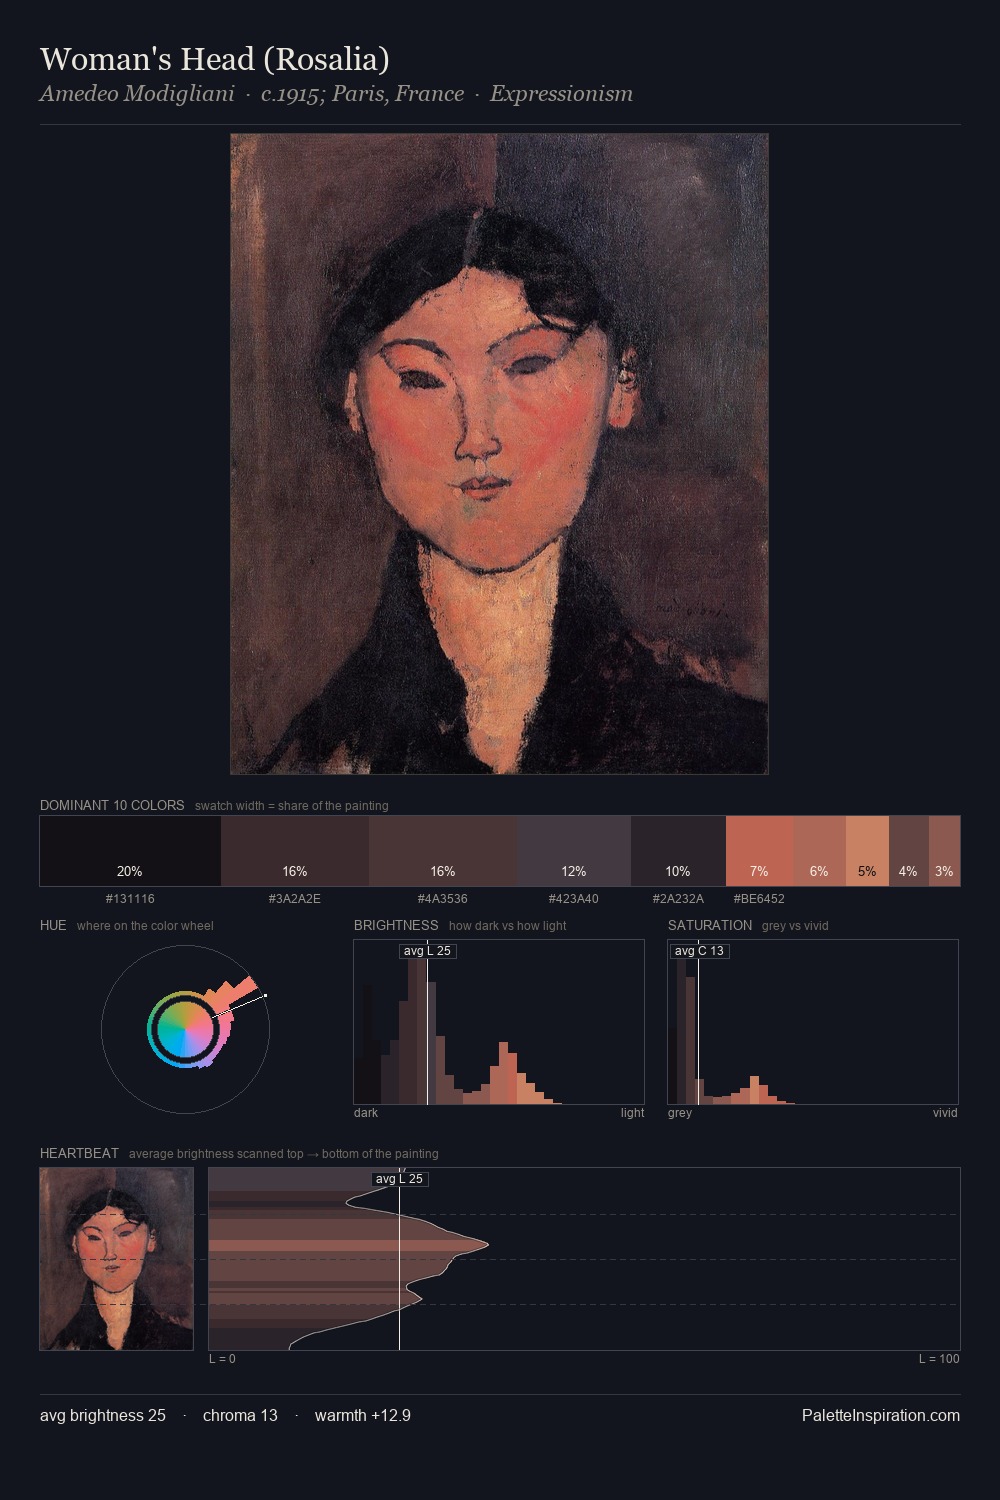Click the 'Expressionism' style label

click(x=561, y=94)
